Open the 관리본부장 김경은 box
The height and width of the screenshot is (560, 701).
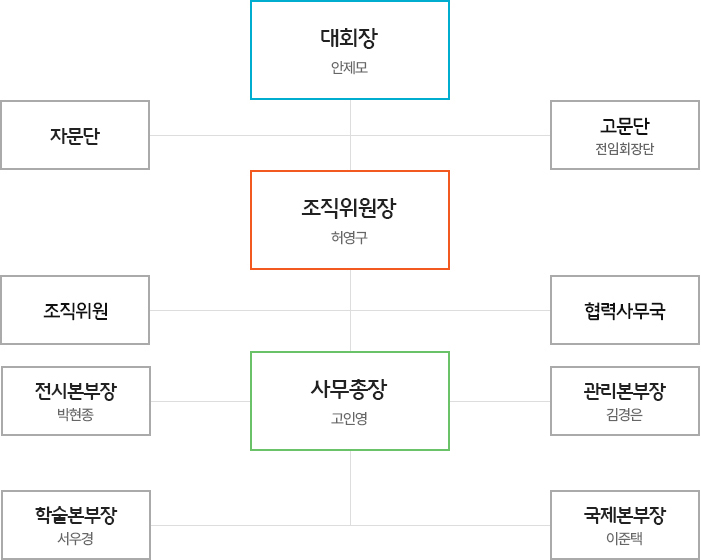tap(625, 401)
